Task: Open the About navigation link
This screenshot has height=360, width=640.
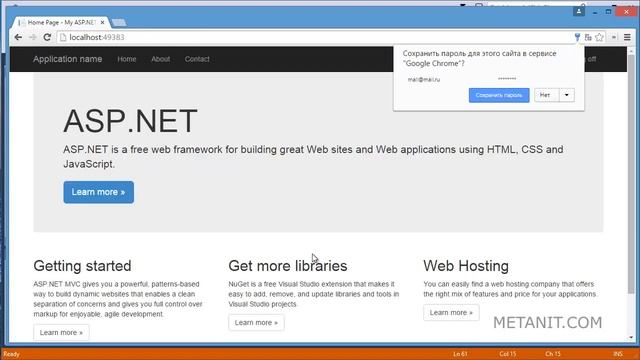Action: [x=160, y=59]
